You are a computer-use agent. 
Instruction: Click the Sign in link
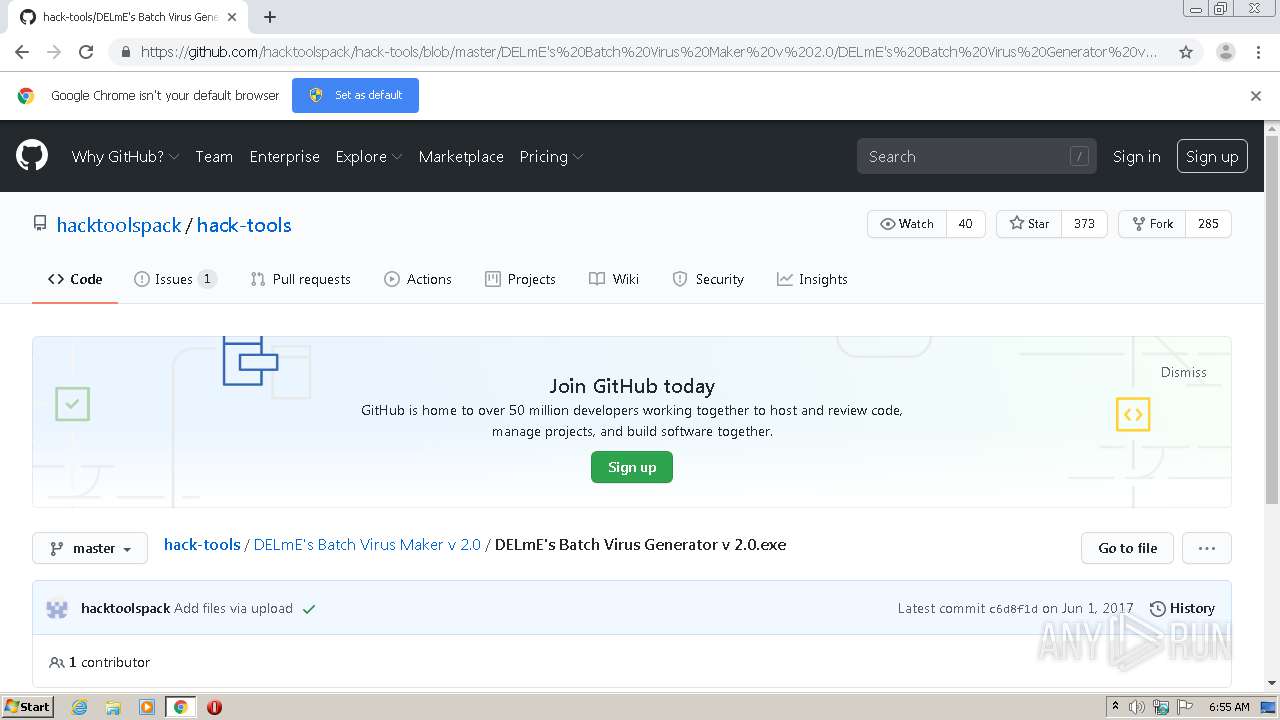(1137, 156)
